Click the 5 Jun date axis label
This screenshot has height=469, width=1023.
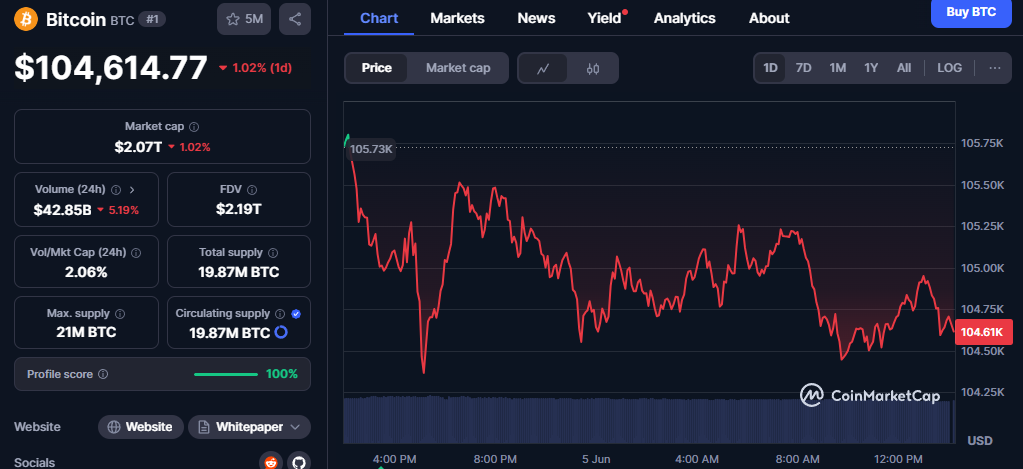pos(596,459)
